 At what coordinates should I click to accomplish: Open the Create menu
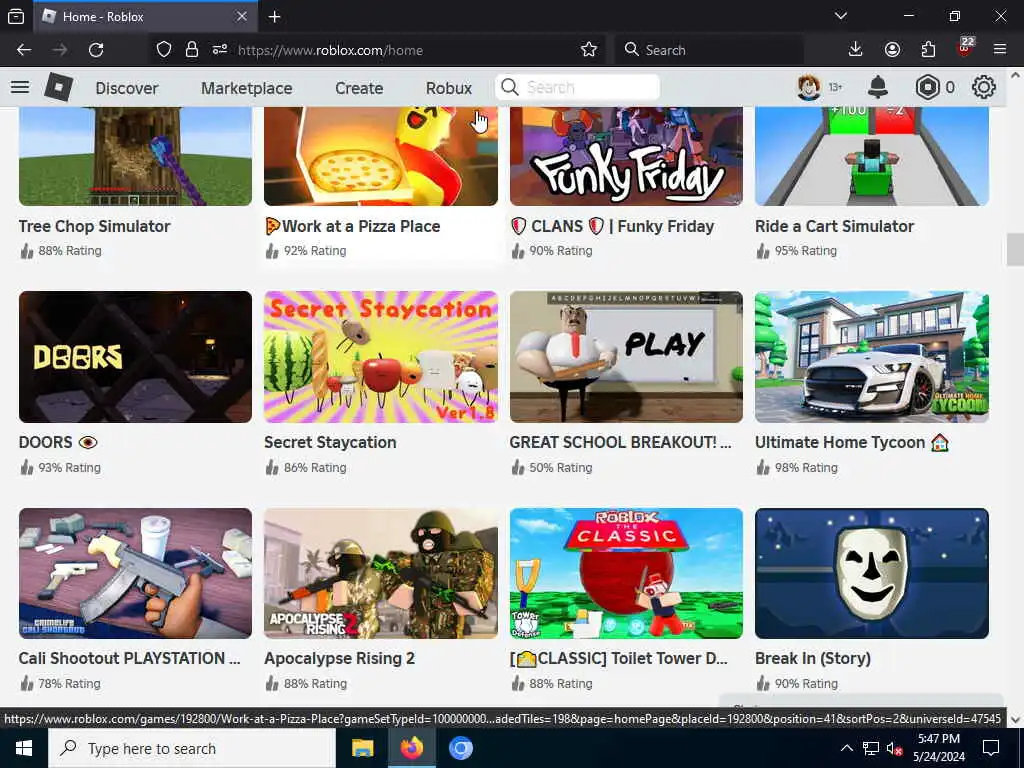click(x=359, y=88)
